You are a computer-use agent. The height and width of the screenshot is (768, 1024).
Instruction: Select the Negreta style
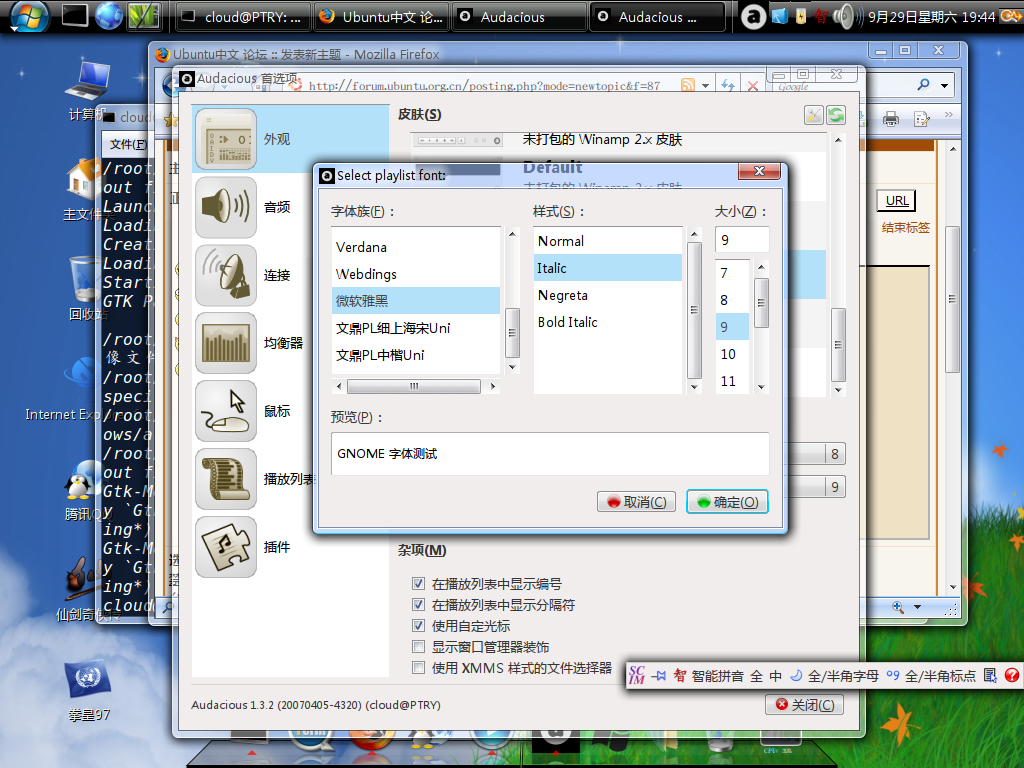click(x=608, y=295)
